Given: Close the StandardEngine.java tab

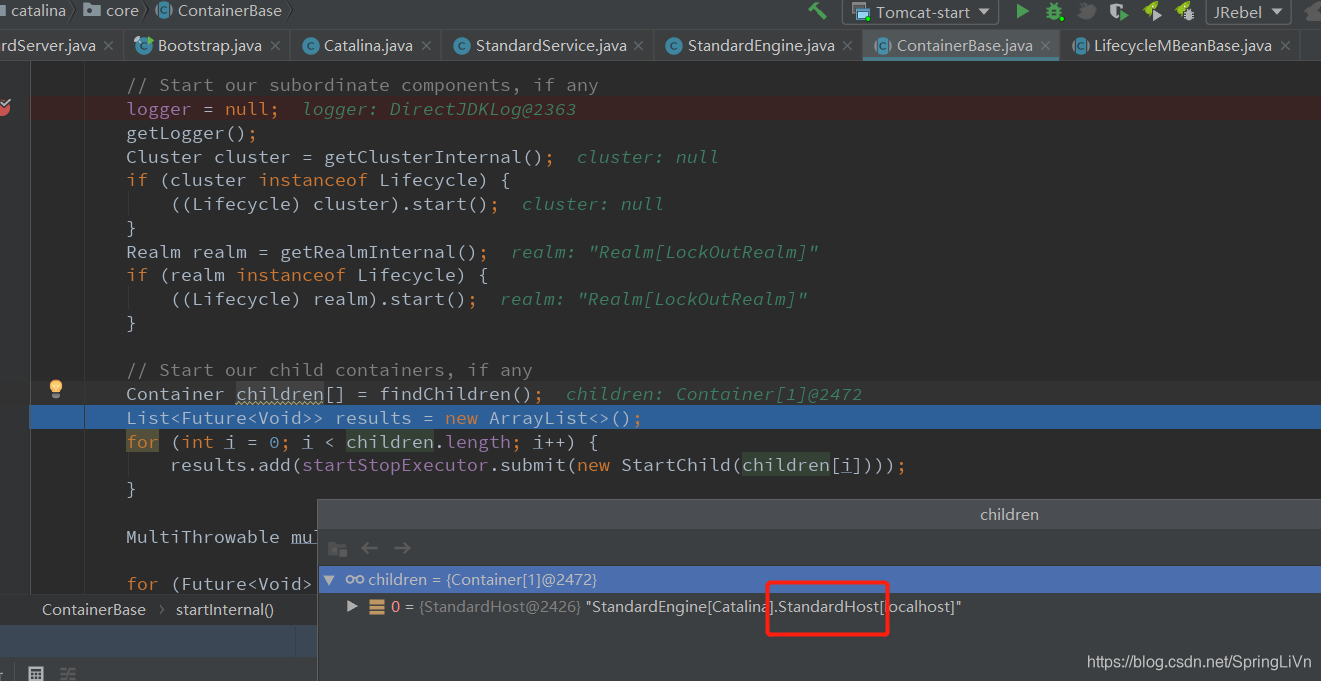Looking at the screenshot, I should click(x=847, y=46).
